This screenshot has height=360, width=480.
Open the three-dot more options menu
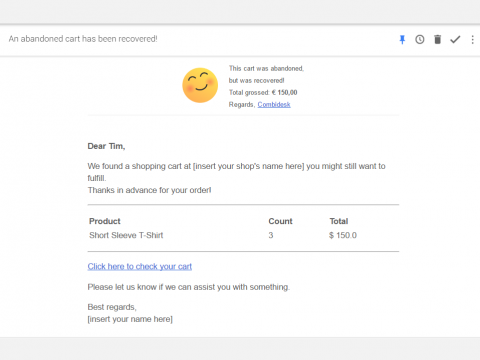pyautogui.click(x=473, y=40)
